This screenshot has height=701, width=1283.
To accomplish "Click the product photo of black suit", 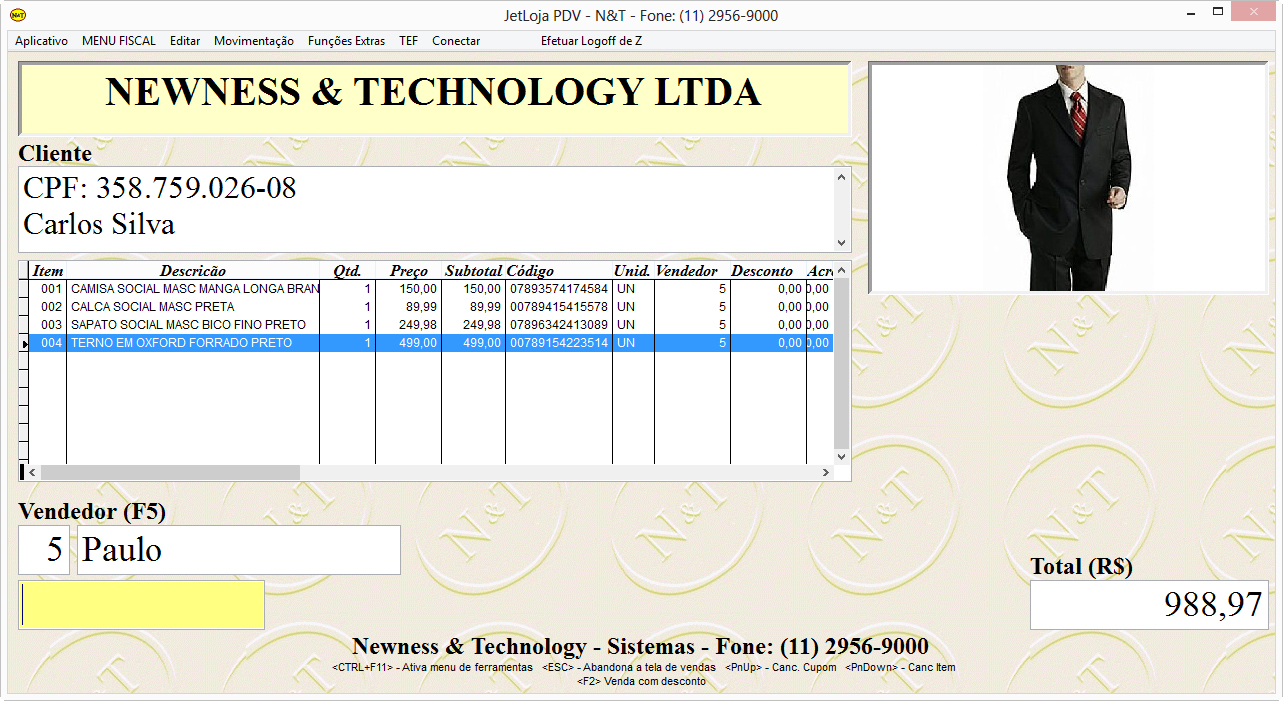I will (x=1068, y=178).
